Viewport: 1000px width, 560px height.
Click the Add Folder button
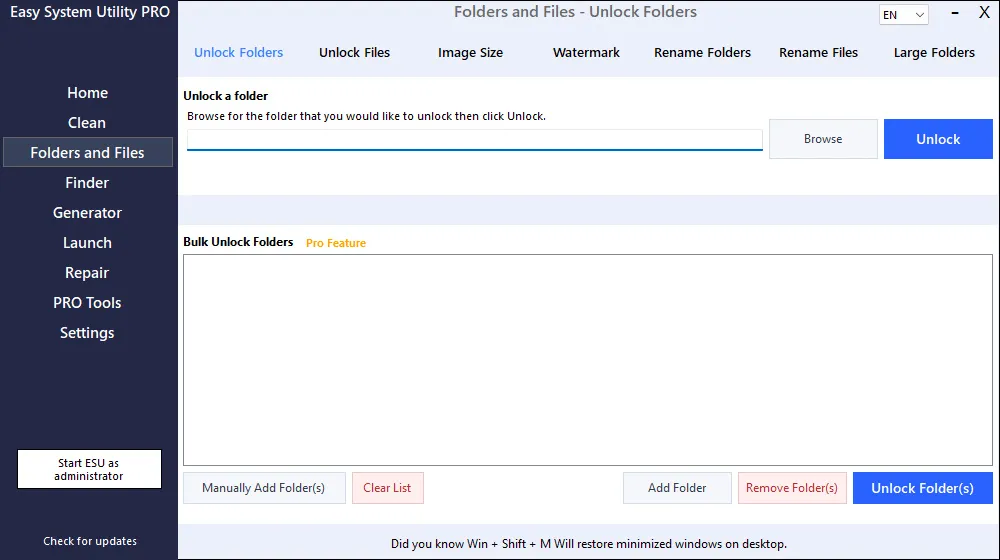click(x=677, y=488)
